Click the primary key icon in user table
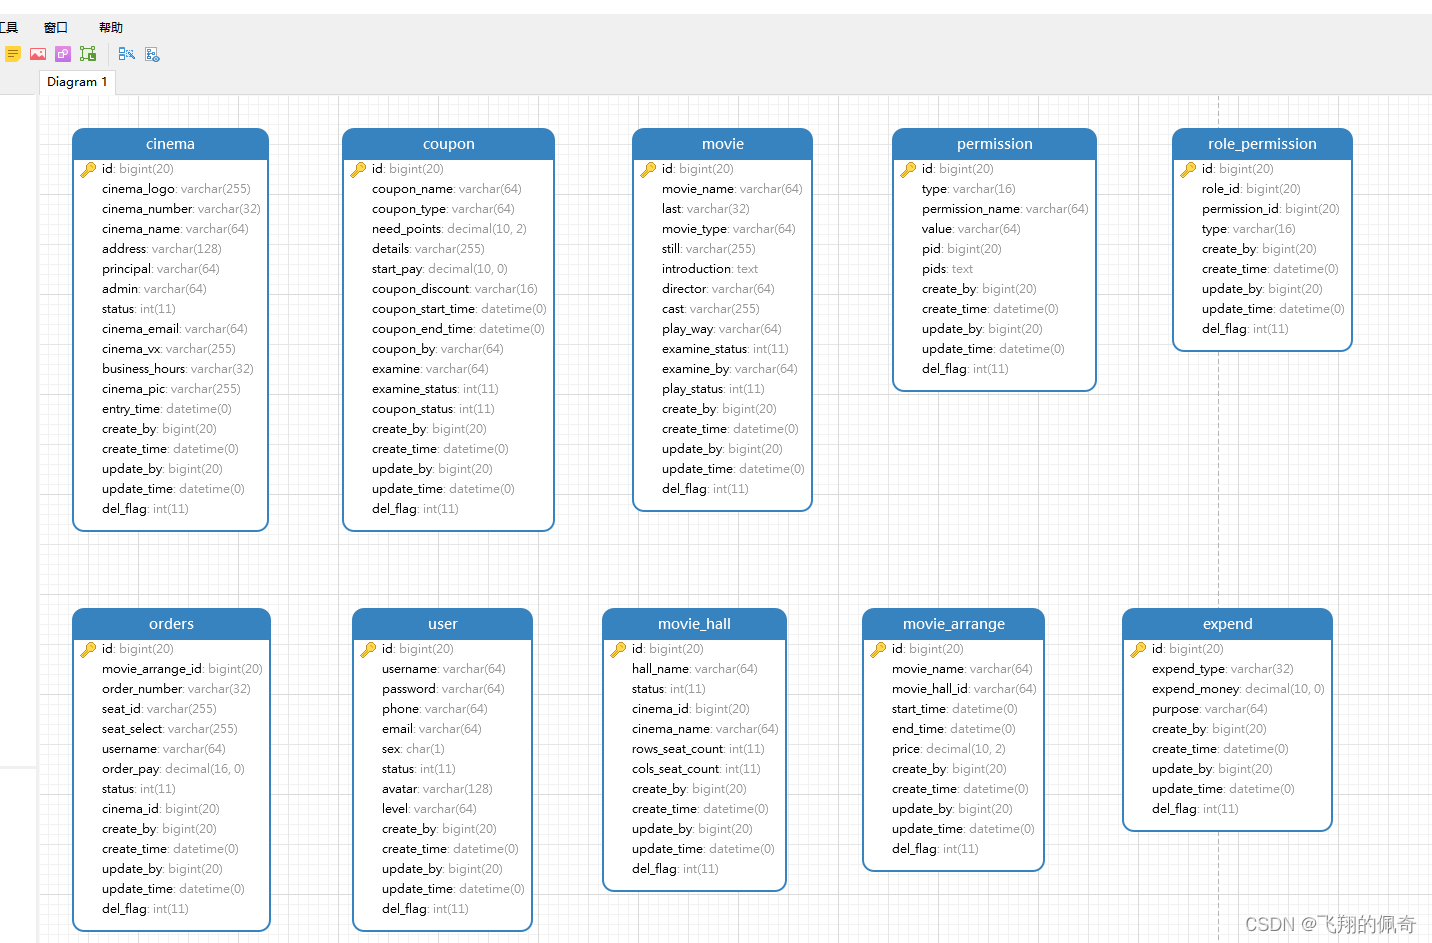The height and width of the screenshot is (943, 1432). tap(368, 649)
